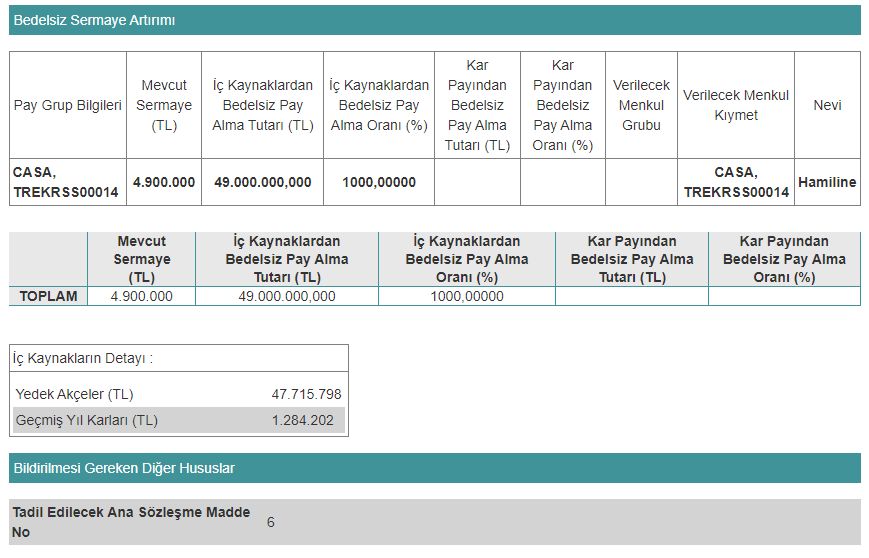Select the Geçmiş Yıl Karları (TL) row

click(x=86, y=420)
